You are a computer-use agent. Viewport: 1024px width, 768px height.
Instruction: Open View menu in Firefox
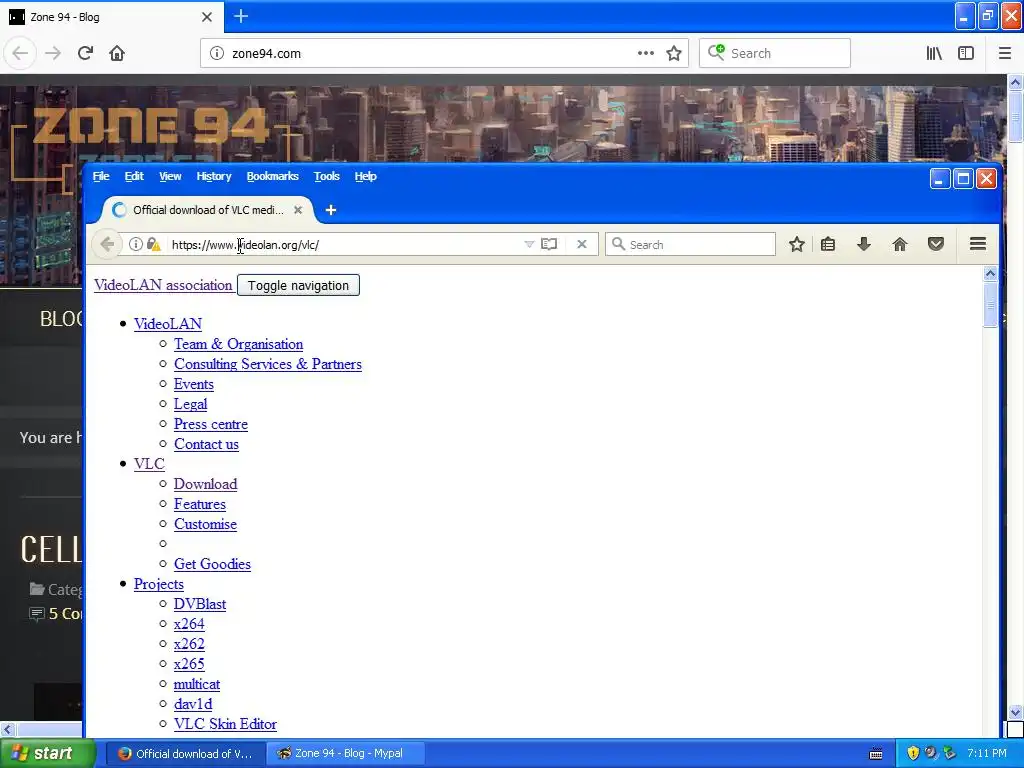pyautogui.click(x=170, y=176)
